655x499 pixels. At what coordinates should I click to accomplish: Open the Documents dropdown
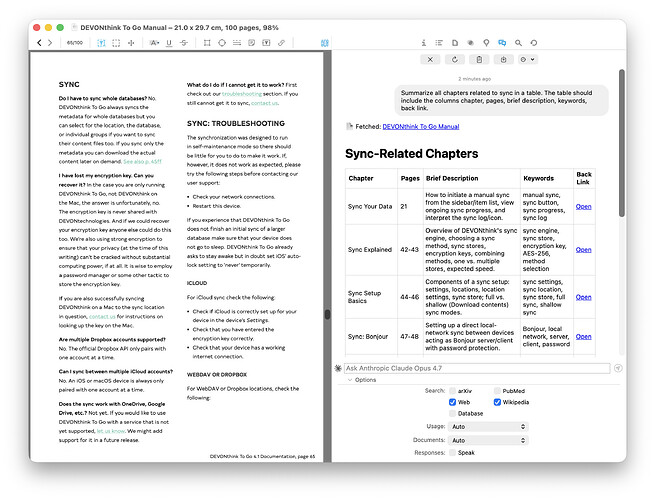pyautogui.click(x=488, y=441)
